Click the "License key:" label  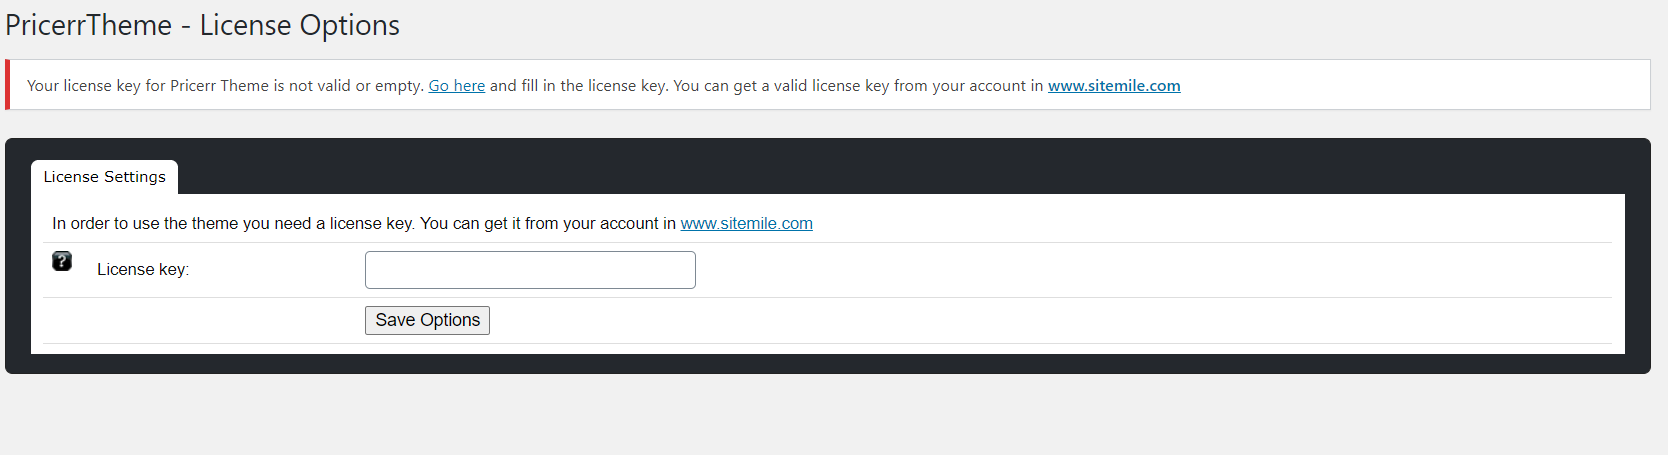(143, 270)
